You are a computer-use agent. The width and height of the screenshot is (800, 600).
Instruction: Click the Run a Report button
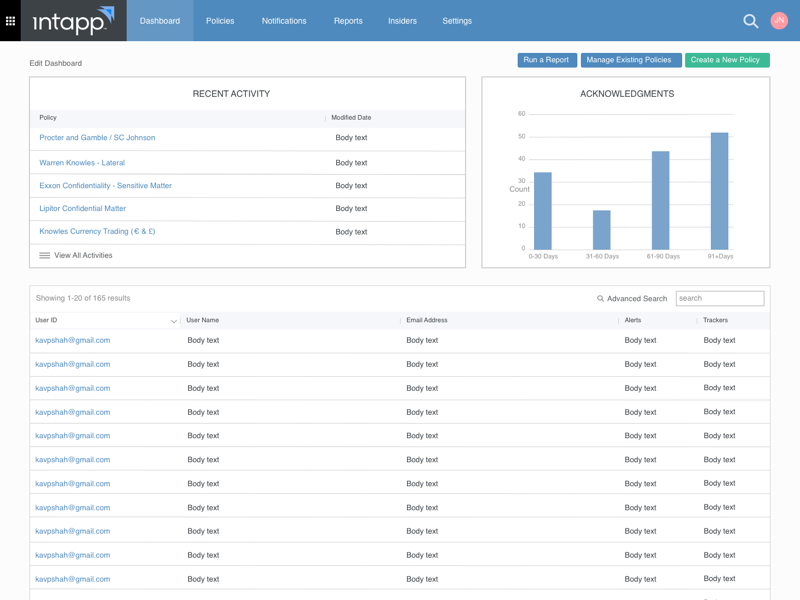(x=546, y=60)
